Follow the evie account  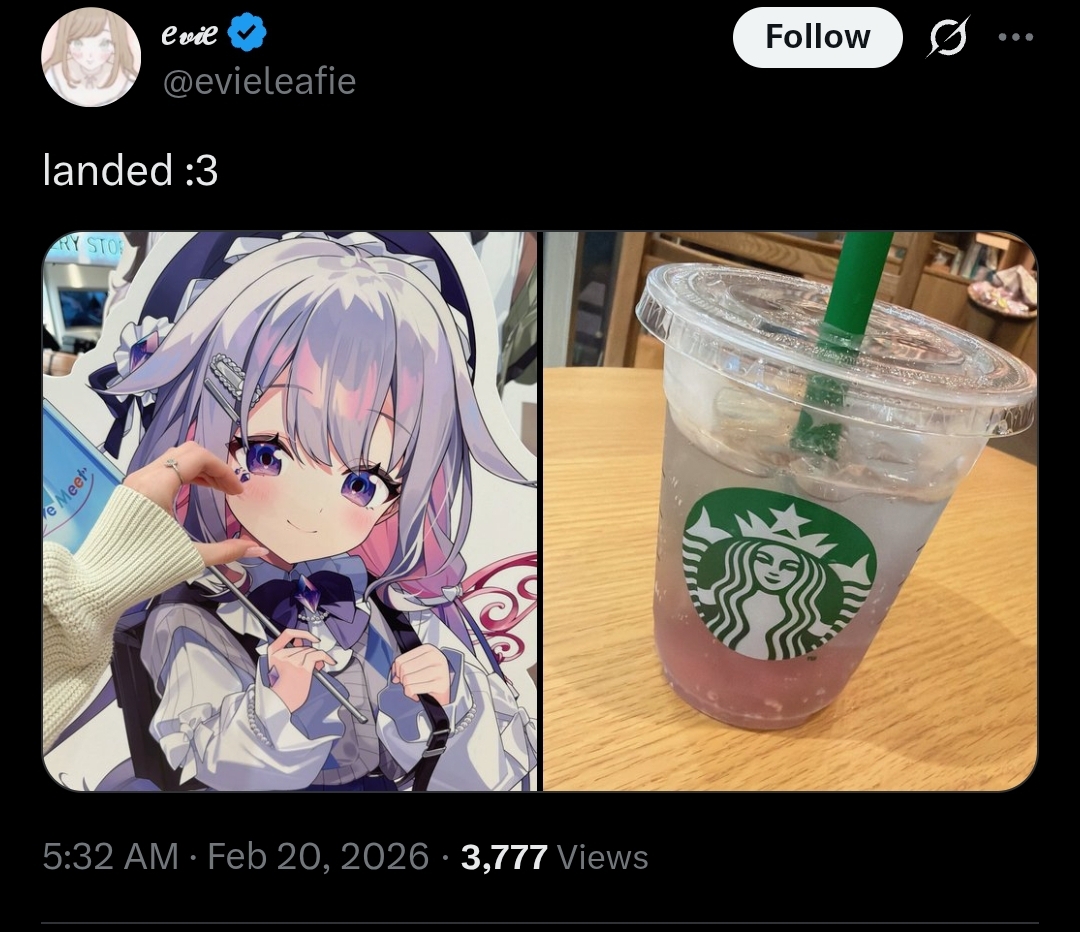pos(818,37)
